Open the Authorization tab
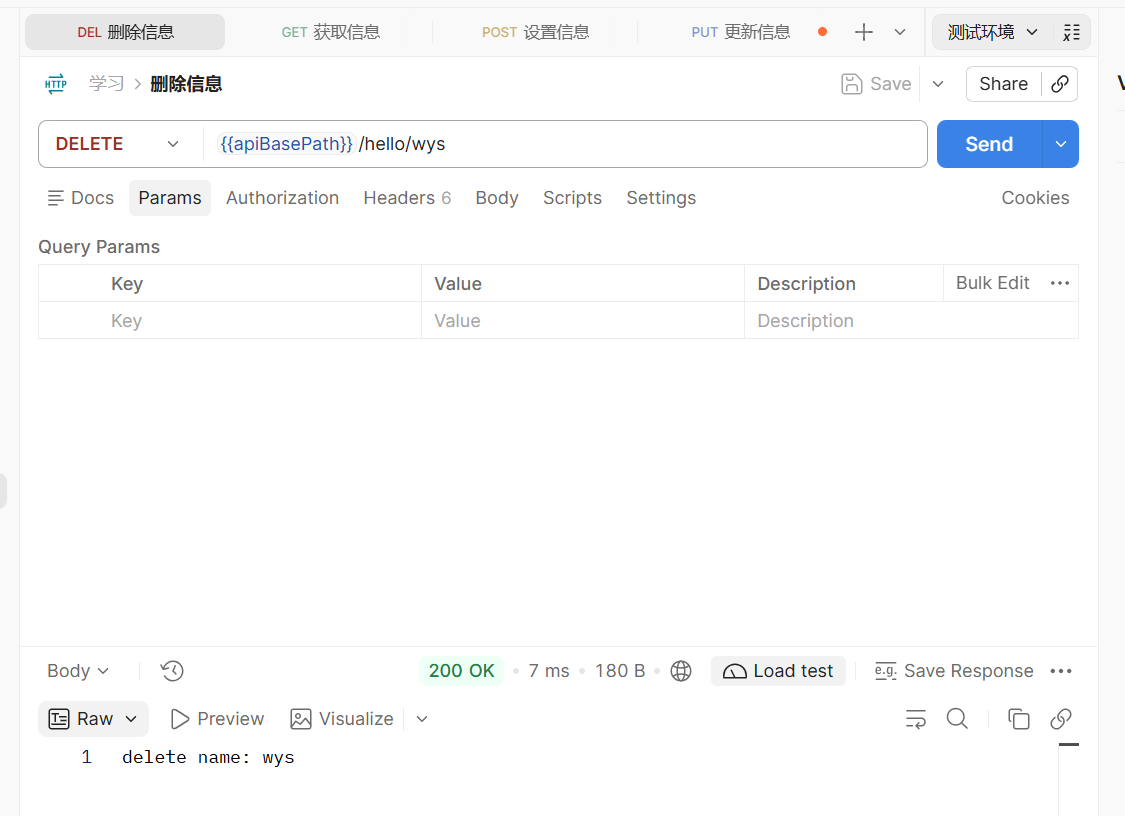1125x816 pixels. click(283, 198)
